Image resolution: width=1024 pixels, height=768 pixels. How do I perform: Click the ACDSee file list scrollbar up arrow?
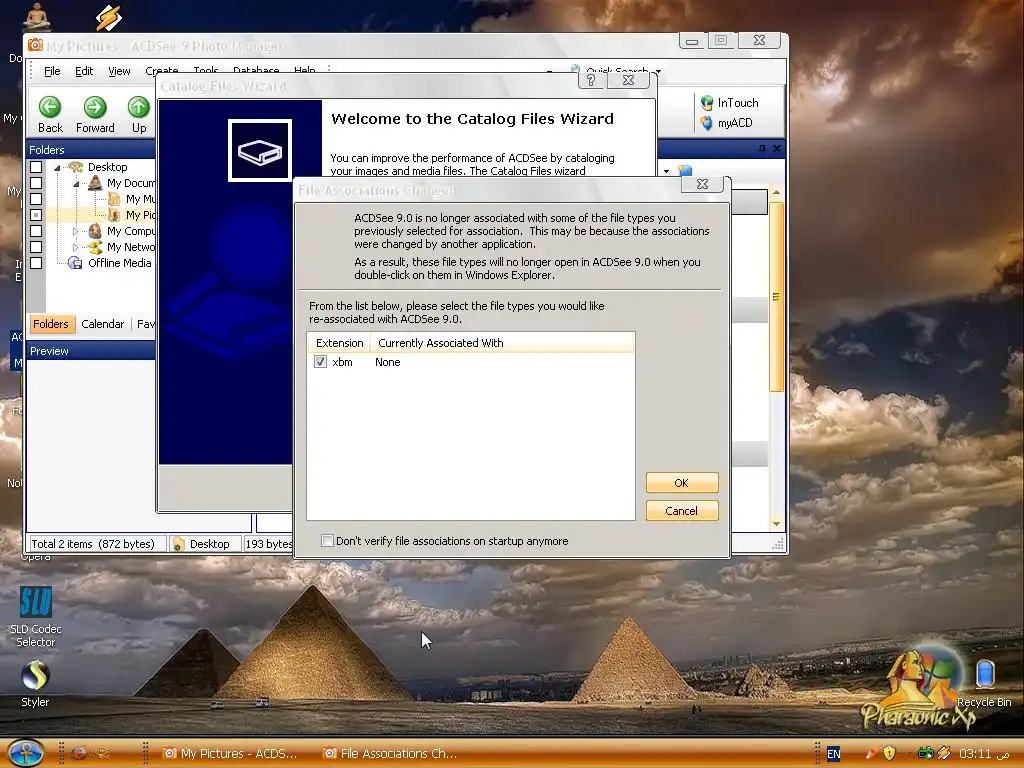[776, 193]
